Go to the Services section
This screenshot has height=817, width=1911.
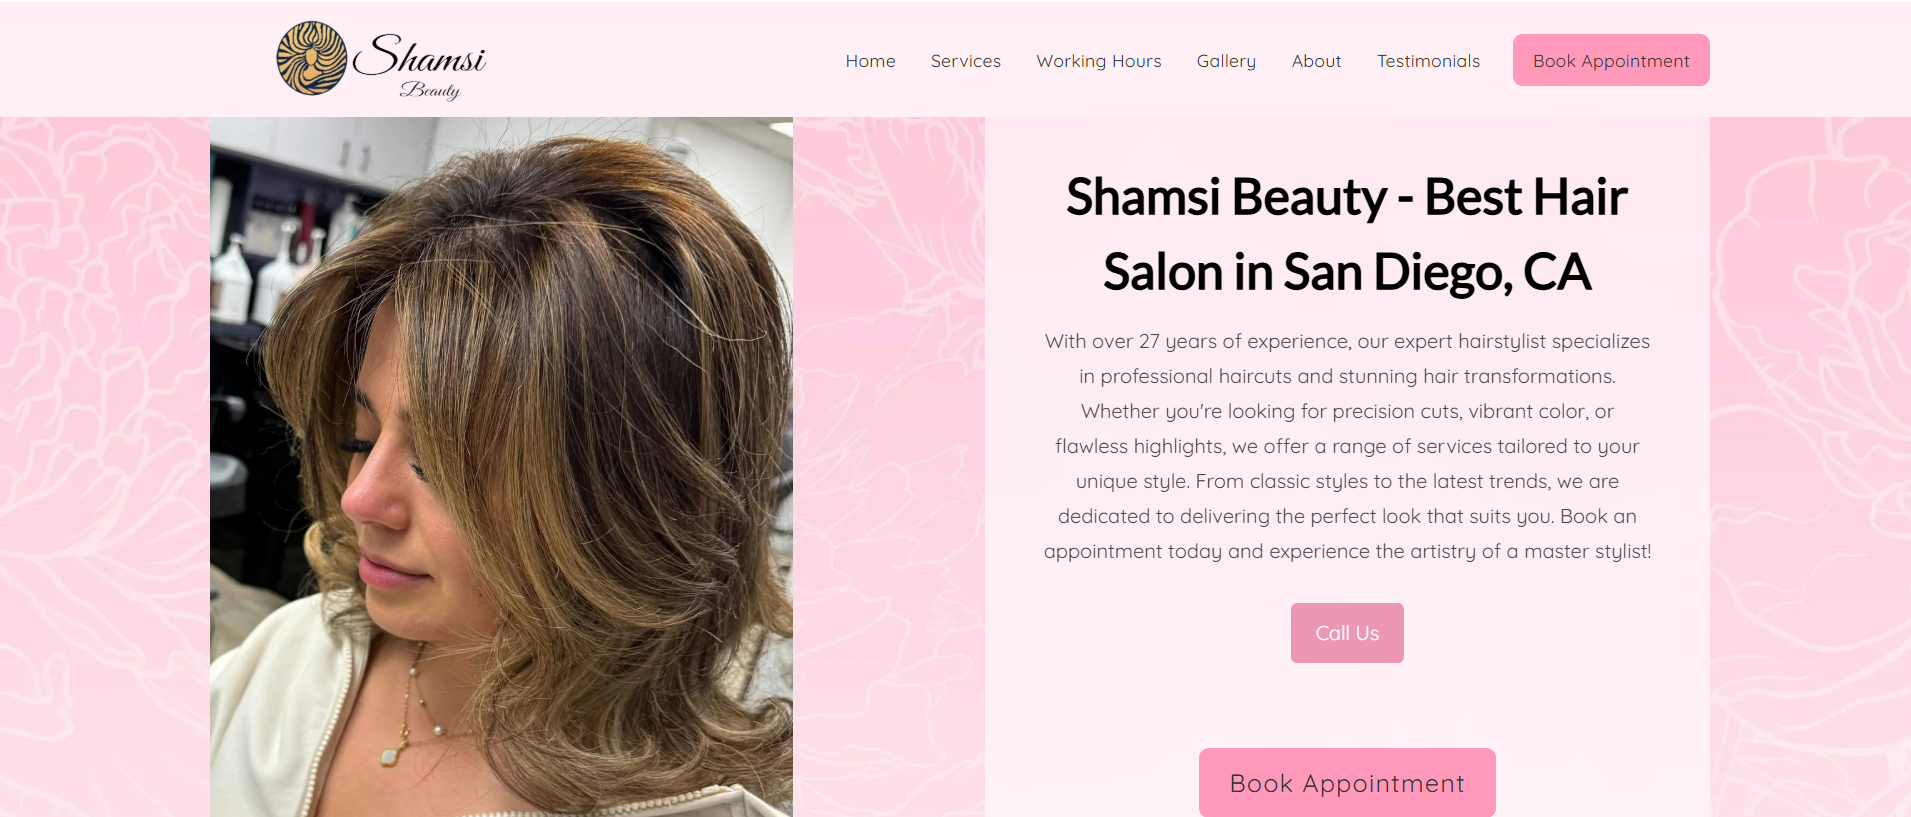pos(965,61)
